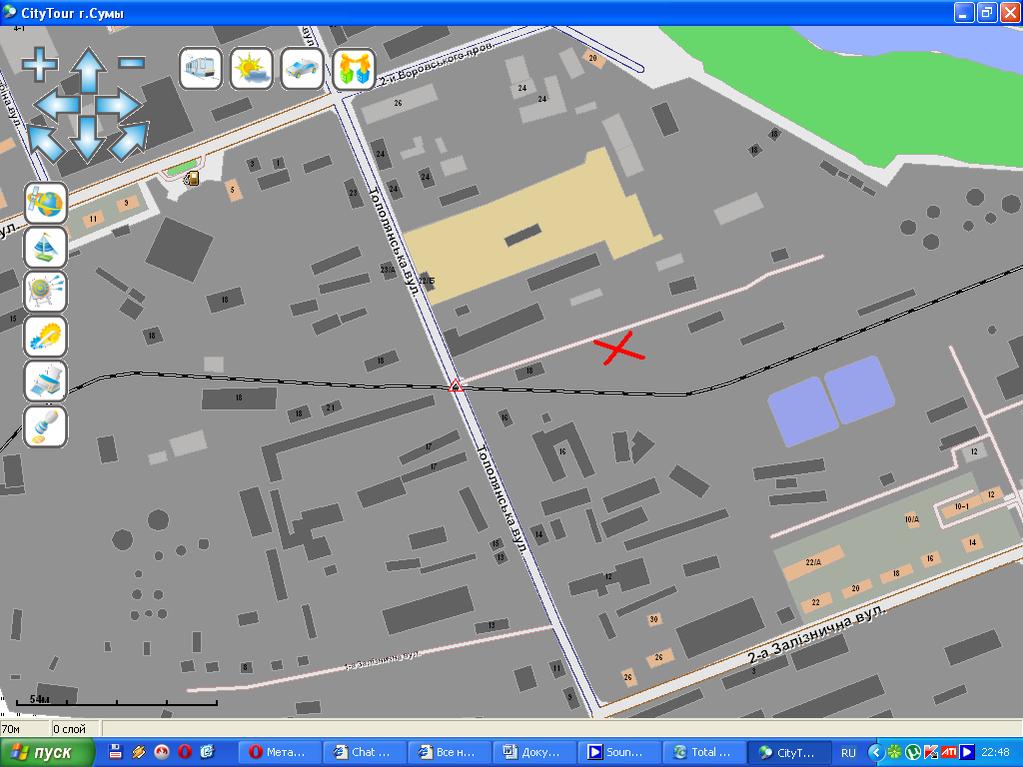The image size is (1023, 767).
Task: Open the gift boxes icon
Action: [x=353, y=69]
